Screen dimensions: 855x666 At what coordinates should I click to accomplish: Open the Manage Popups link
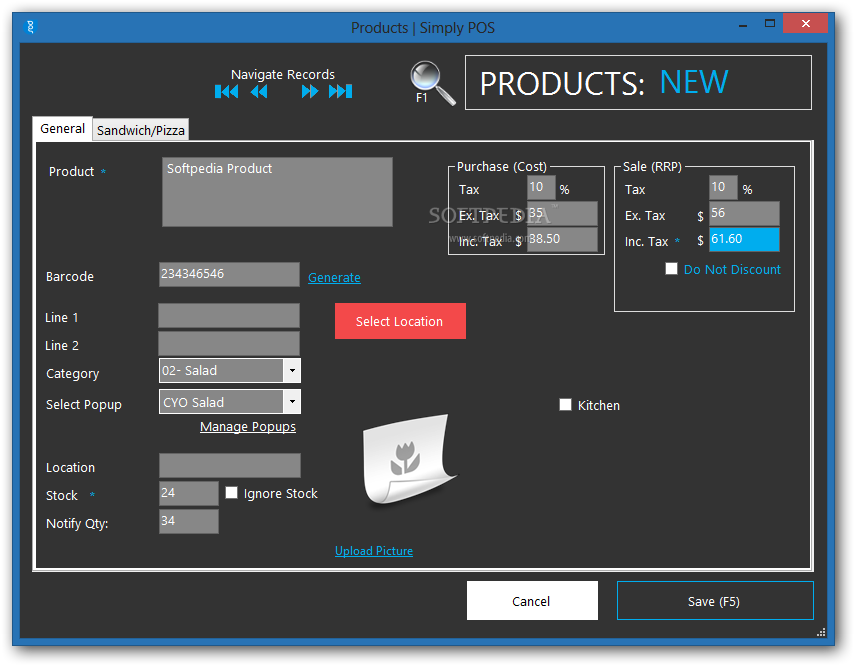point(248,427)
